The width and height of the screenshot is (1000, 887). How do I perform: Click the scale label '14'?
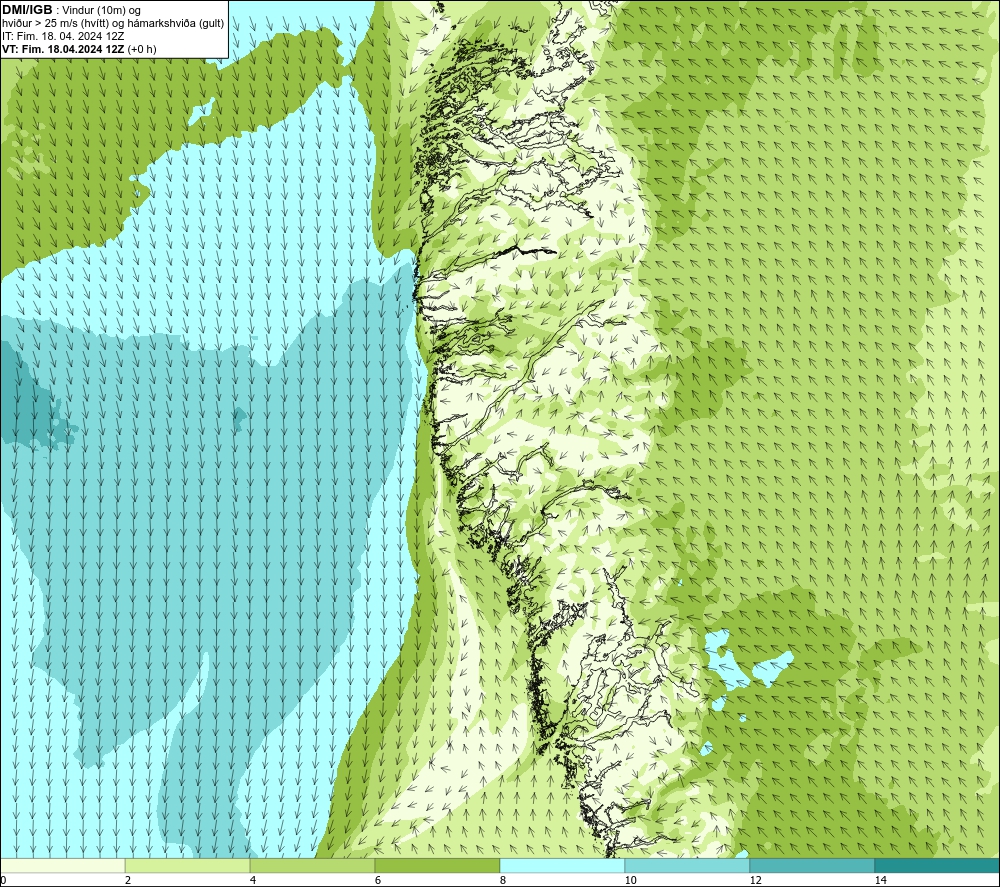pyautogui.click(x=880, y=881)
